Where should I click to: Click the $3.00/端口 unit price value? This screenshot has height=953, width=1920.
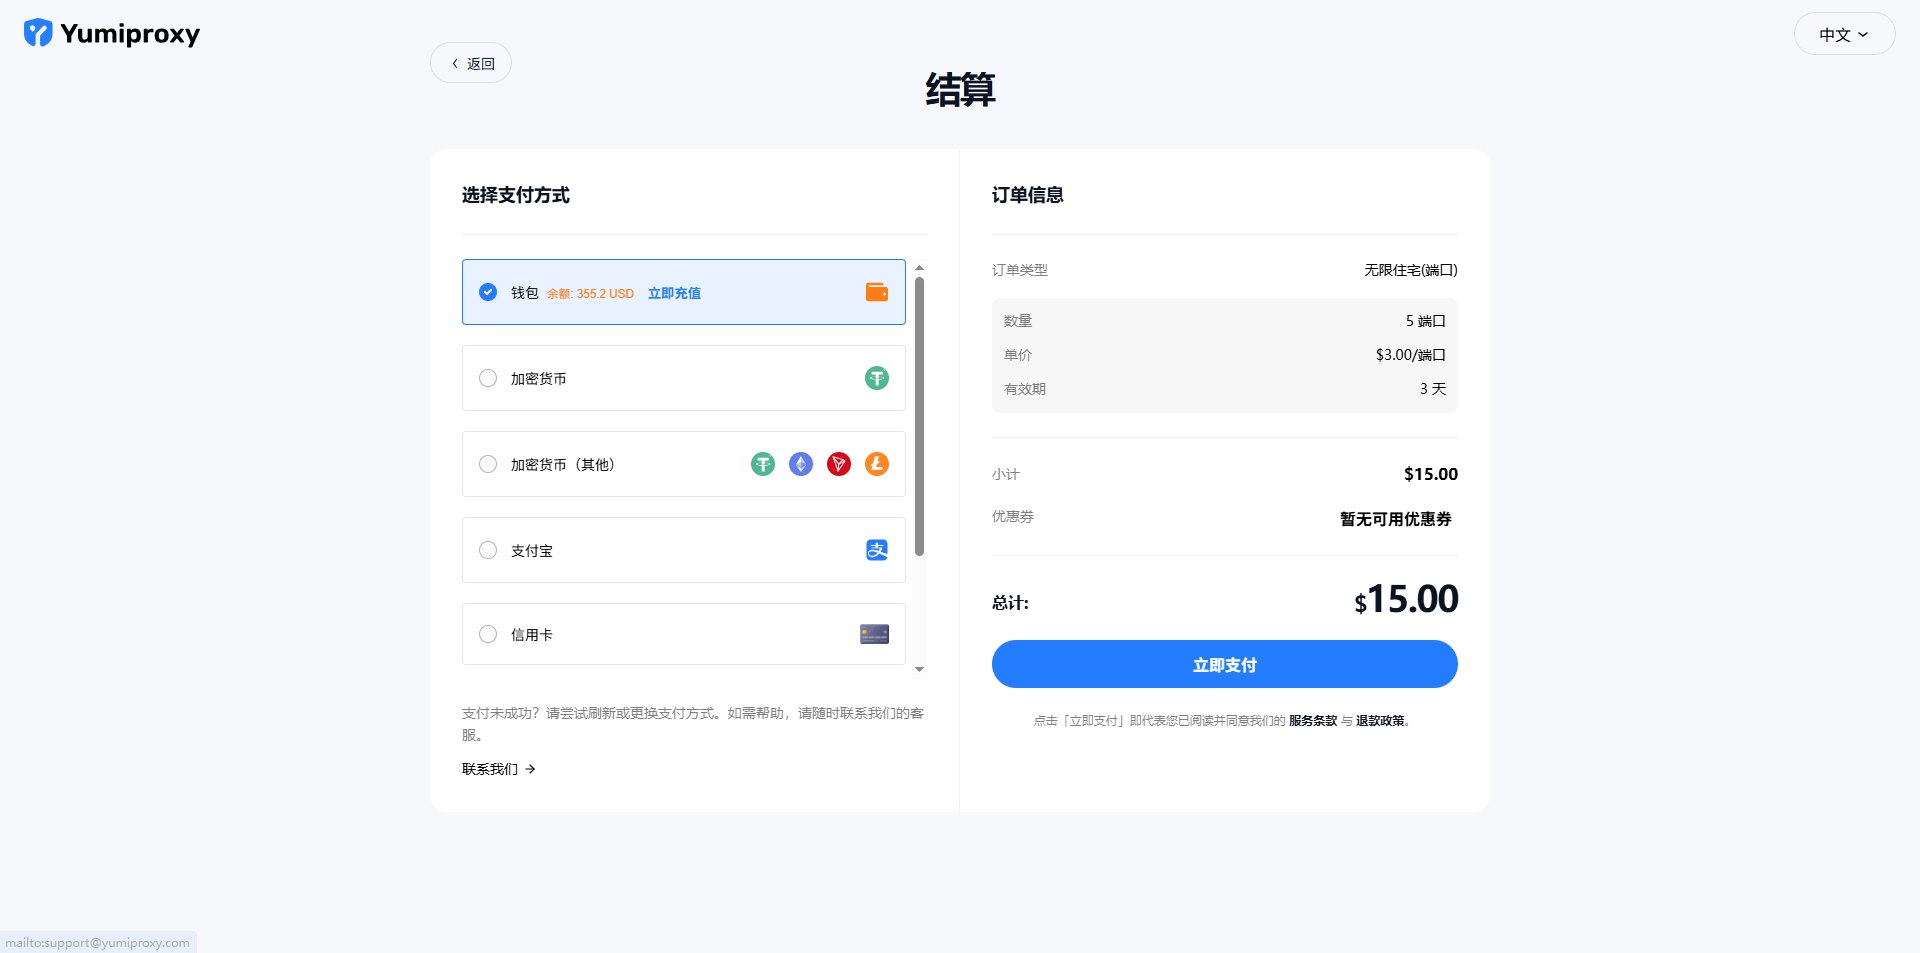point(1411,355)
